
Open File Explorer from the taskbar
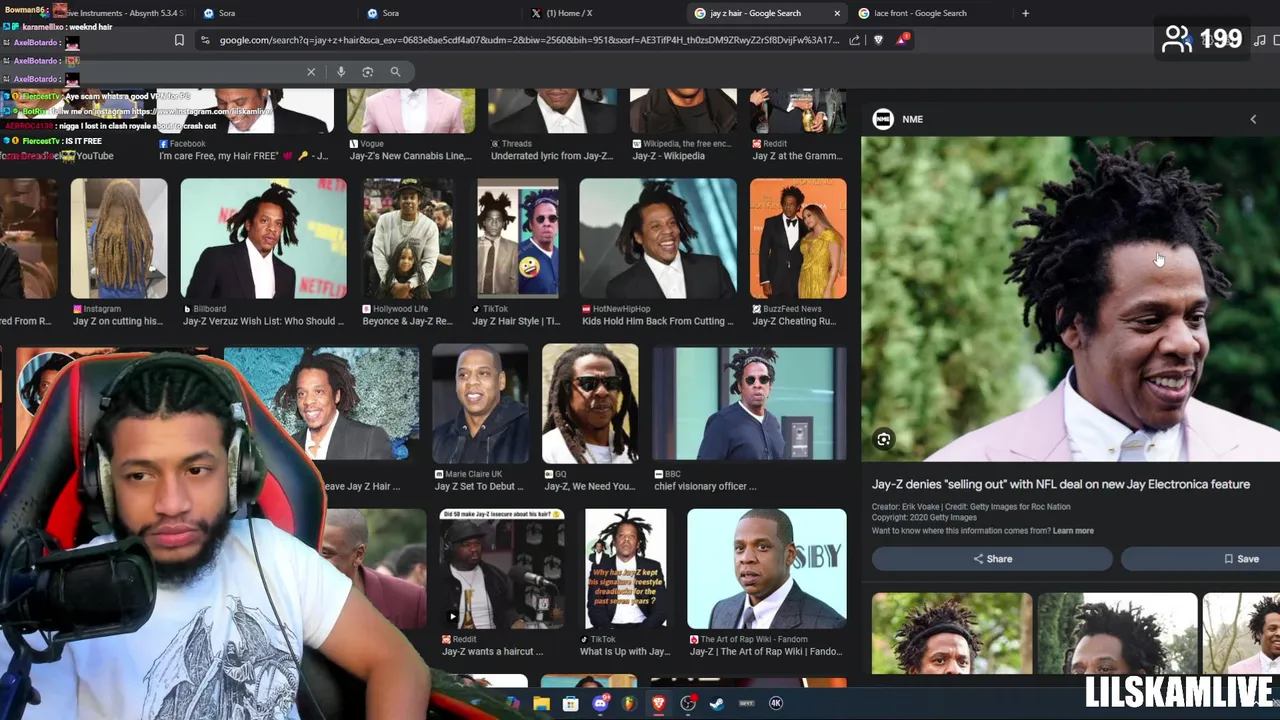coord(541,703)
